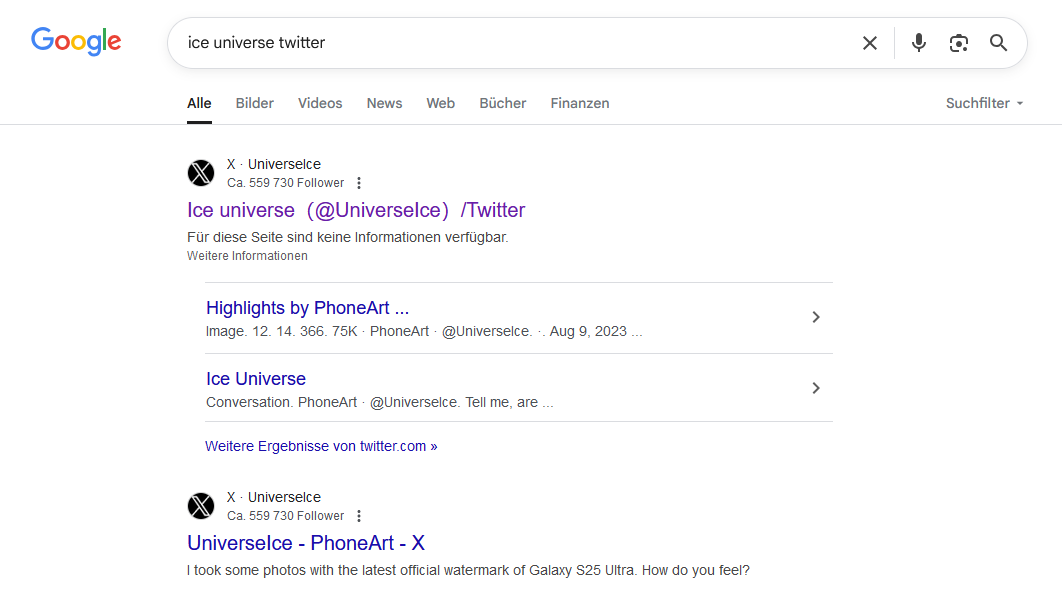Click the Google logo

click(x=76, y=41)
